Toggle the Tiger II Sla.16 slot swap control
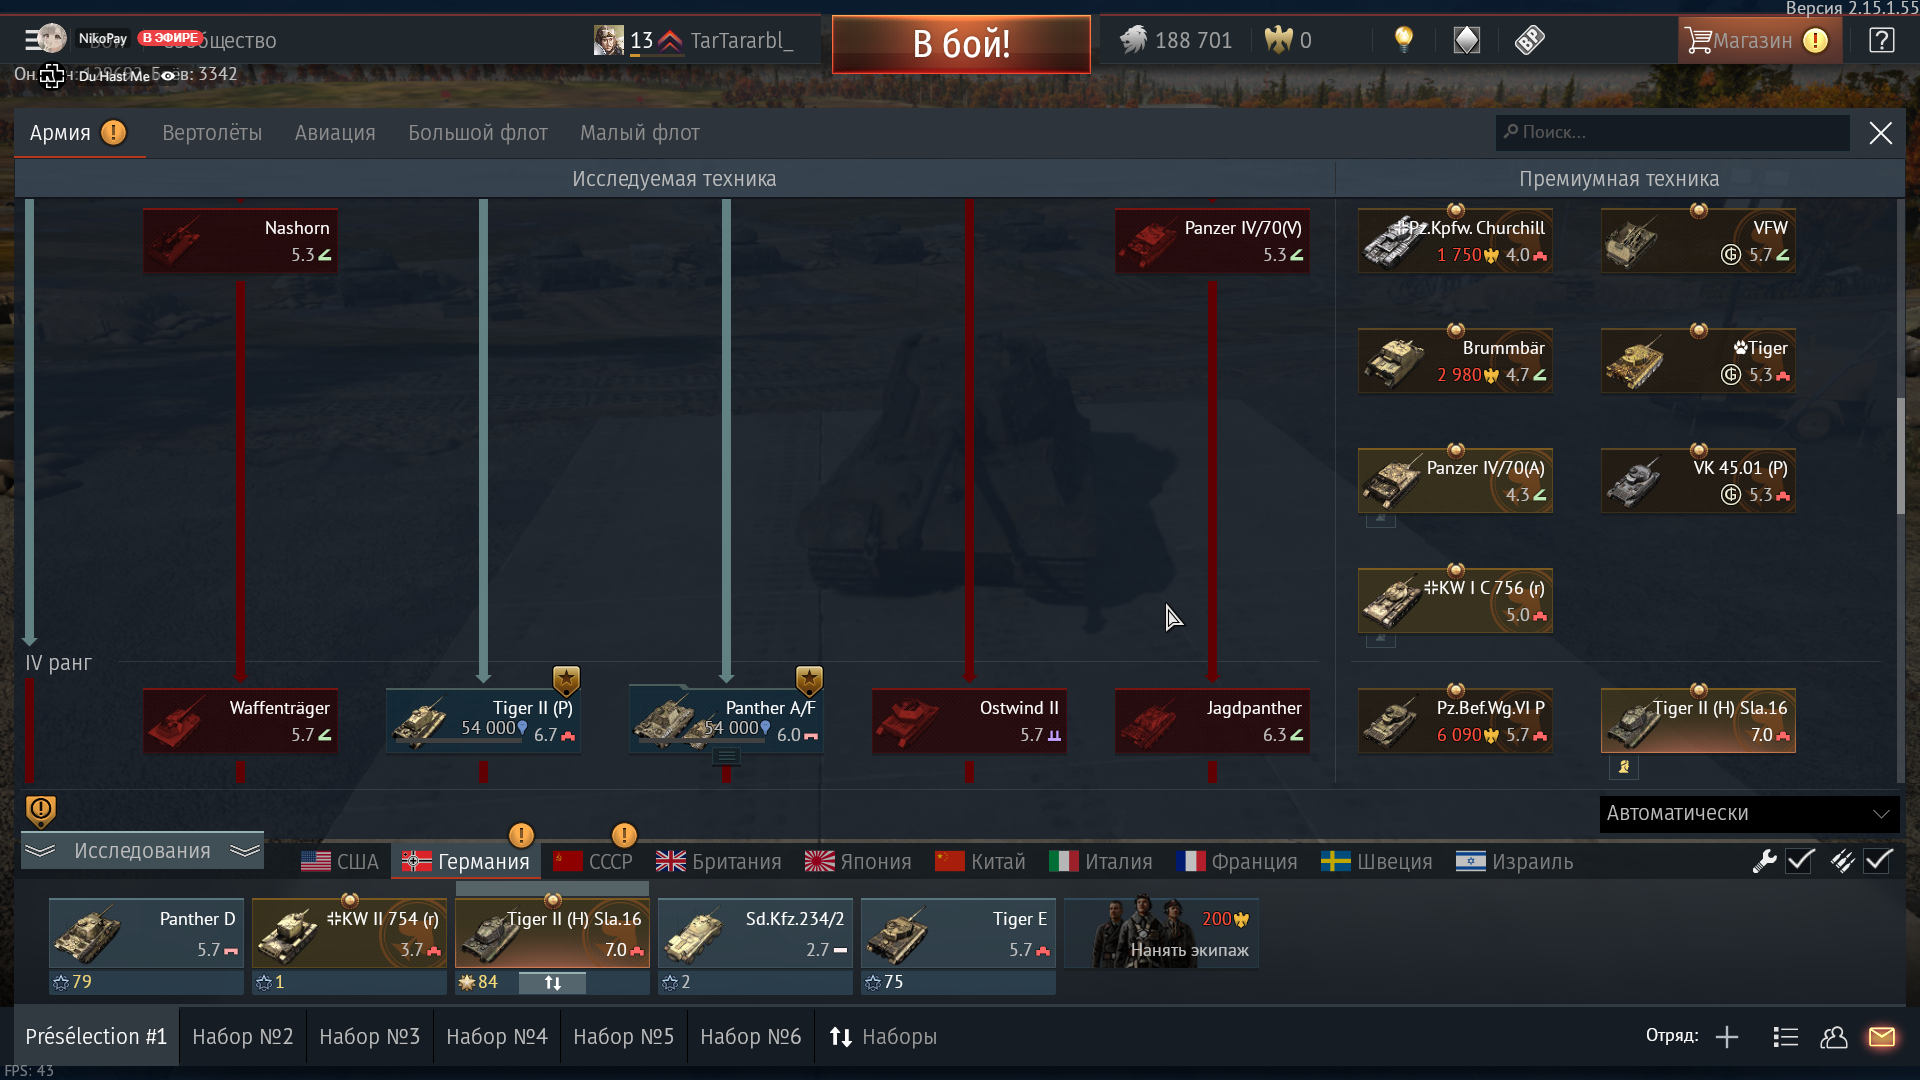This screenshot has width=1920, height=1080. point(553,983)
